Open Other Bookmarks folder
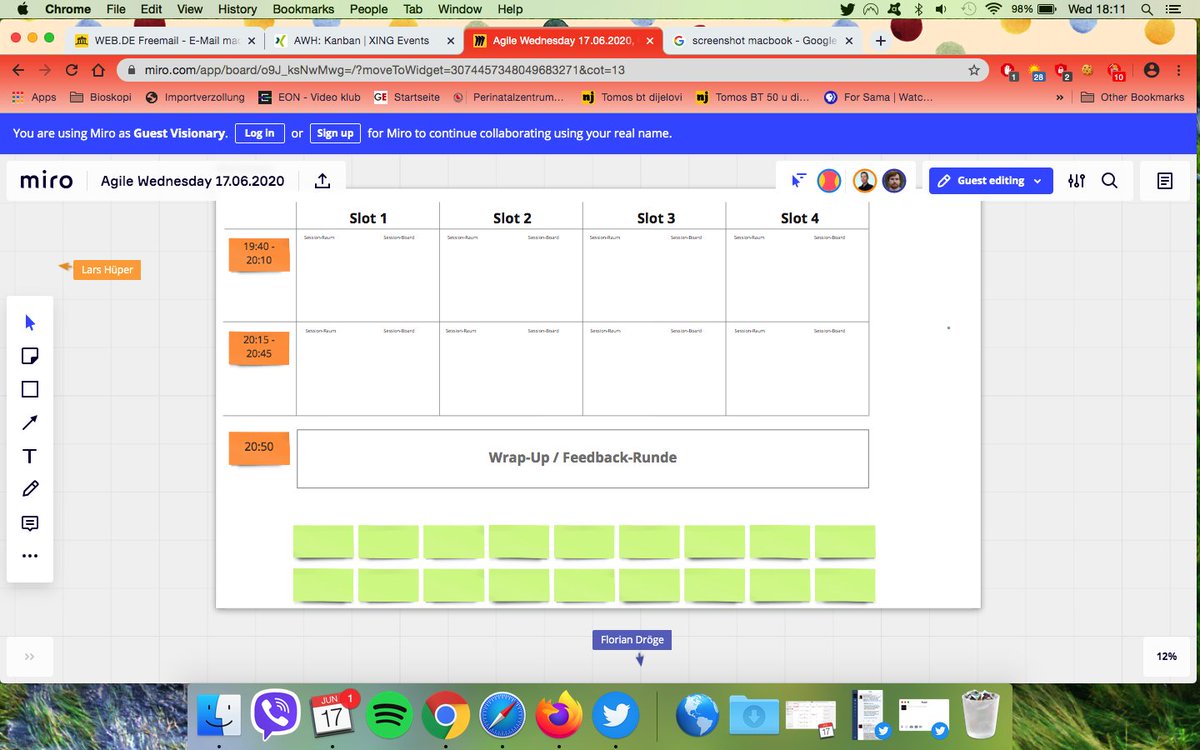 (x=1133, y=97)
